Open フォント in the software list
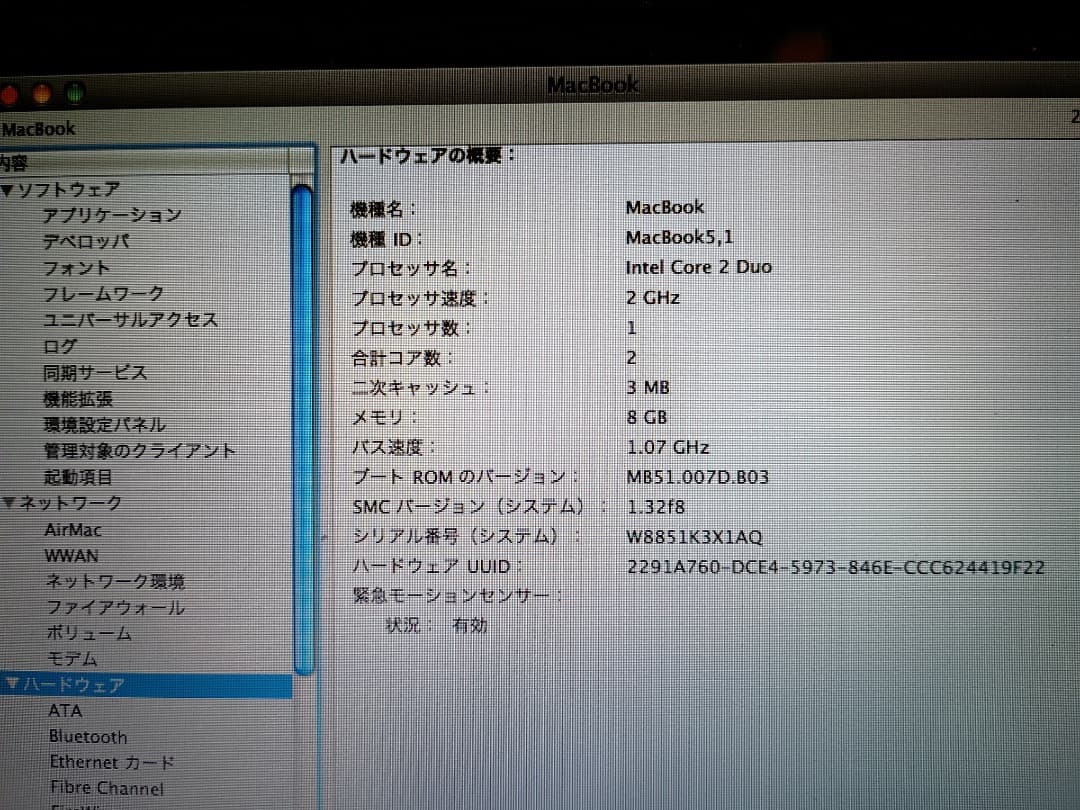Viewport: 1080px width, 810px height. (x=76, y=268)
